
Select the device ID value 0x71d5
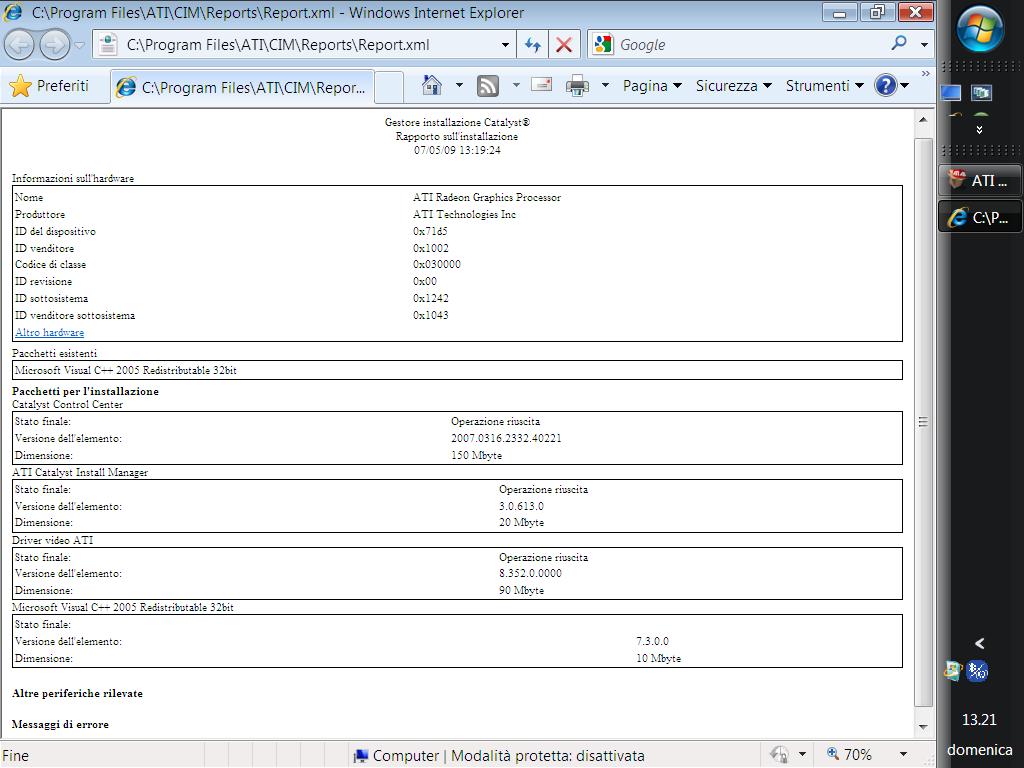[430, 231]
